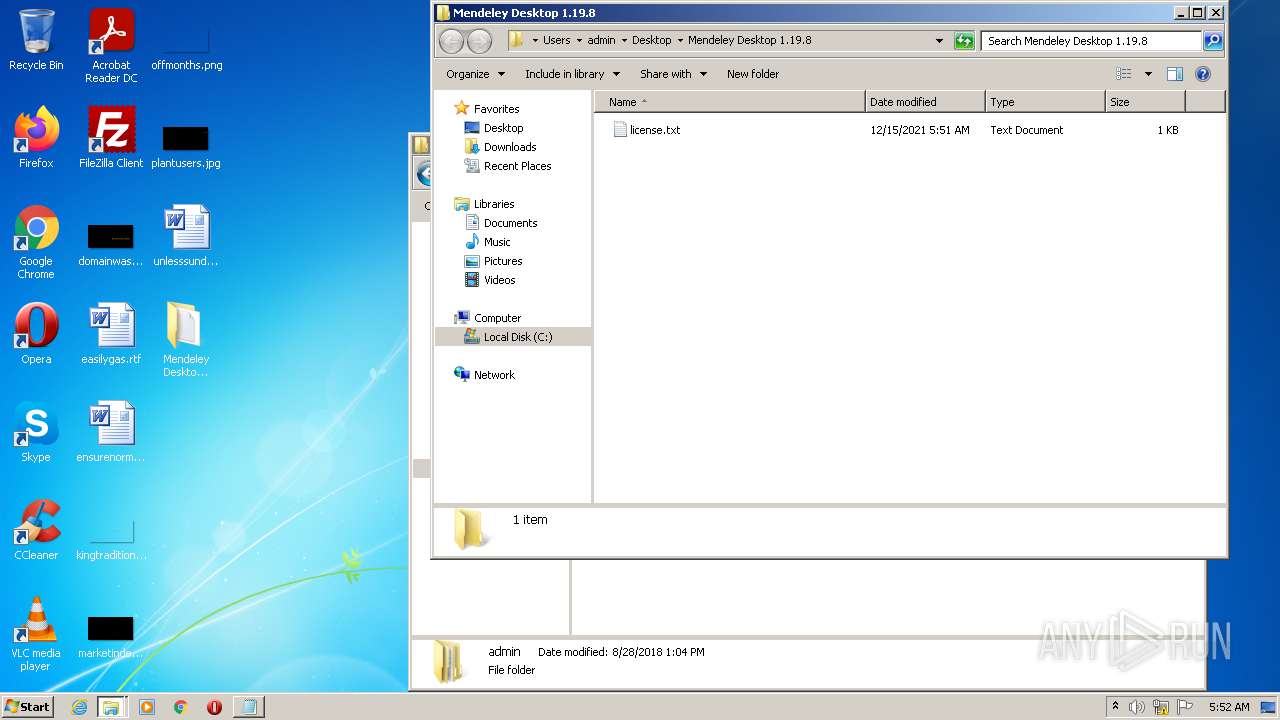Click the green refresh address button
The height and width of the screenshot is (720, 1280).
(964, 41)
